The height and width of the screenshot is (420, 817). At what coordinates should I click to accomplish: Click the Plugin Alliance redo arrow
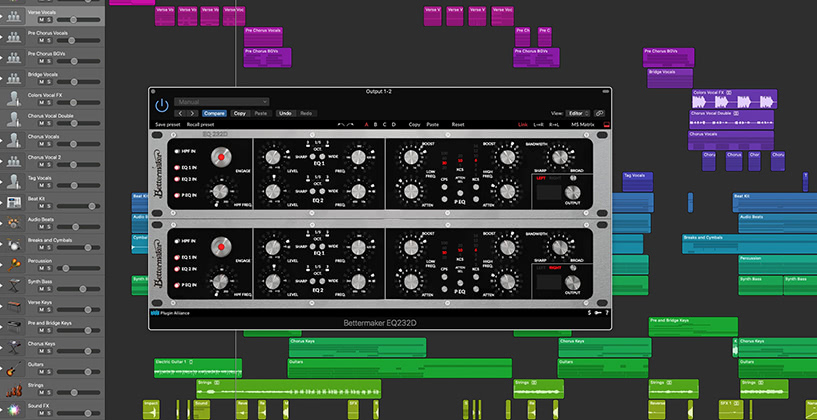point(350,125)
